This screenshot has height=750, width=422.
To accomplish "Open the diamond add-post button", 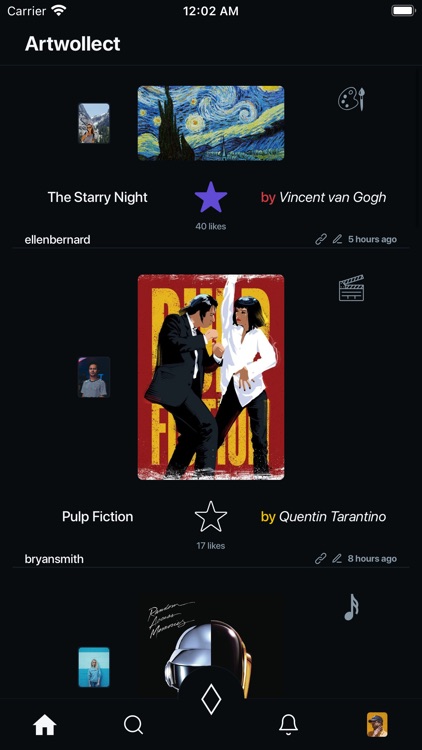I will [211, 700].
